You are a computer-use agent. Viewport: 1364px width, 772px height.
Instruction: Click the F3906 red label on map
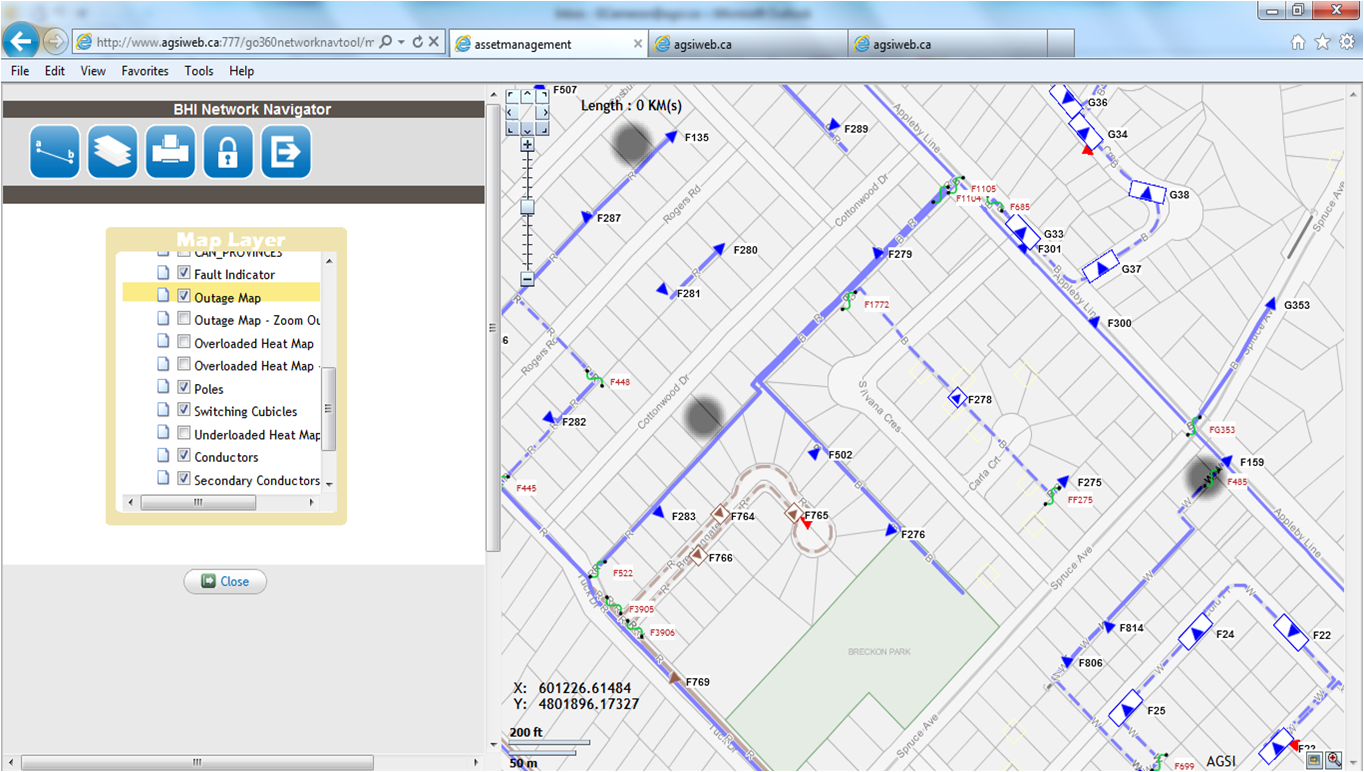click(x=662, y=633)
